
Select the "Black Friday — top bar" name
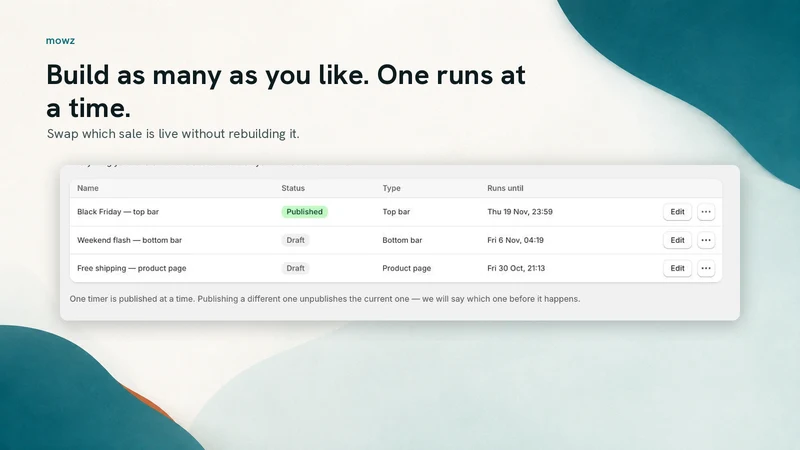(x=118, y=212)
